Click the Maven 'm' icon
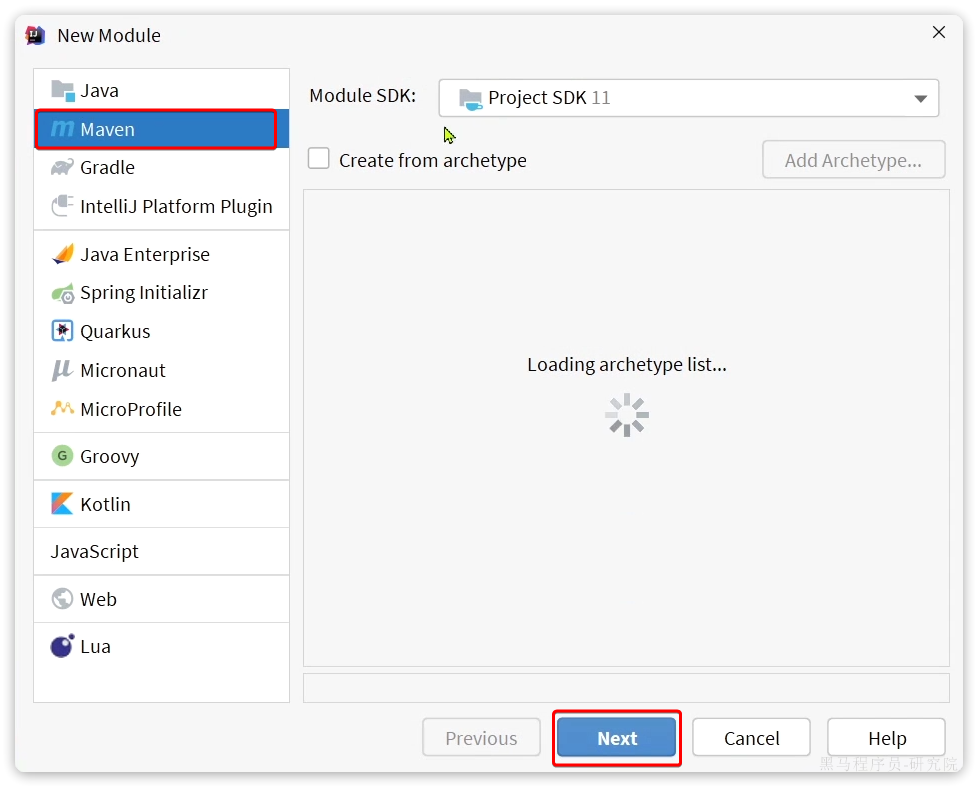The width and height of the screenshot is (978, 789). 62,128
